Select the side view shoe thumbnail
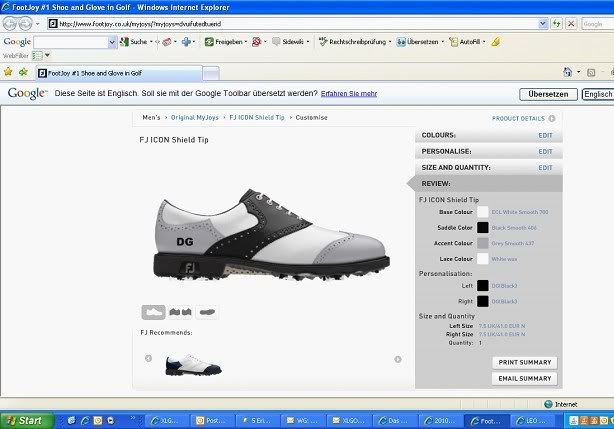Image resolution: width=614 pixels, height=429 pixels. click(153, 312)
